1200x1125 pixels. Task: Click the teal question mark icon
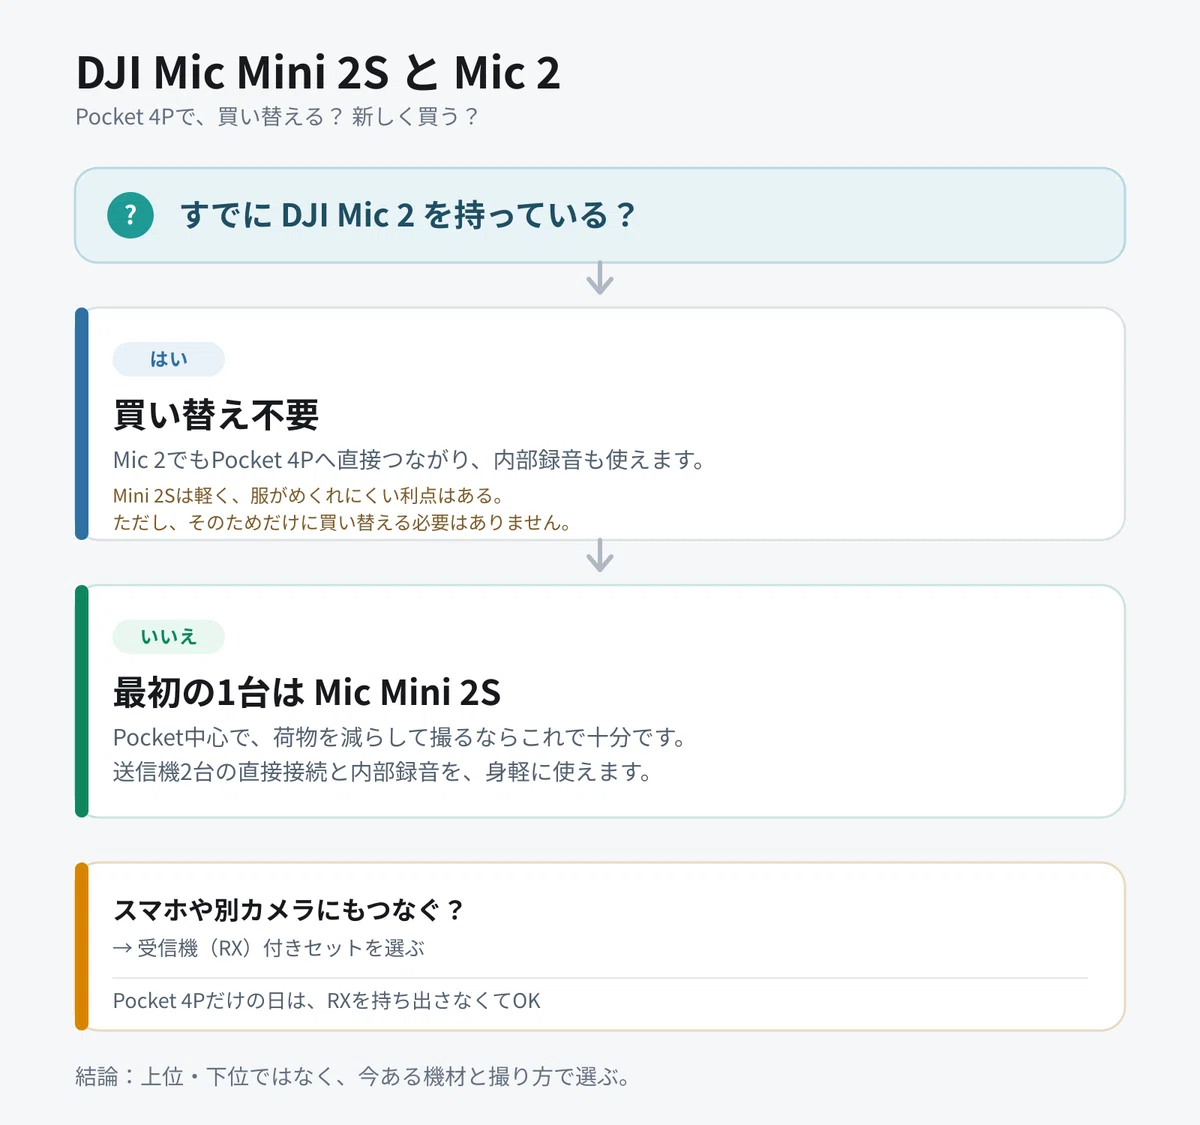tap(131, 215)
